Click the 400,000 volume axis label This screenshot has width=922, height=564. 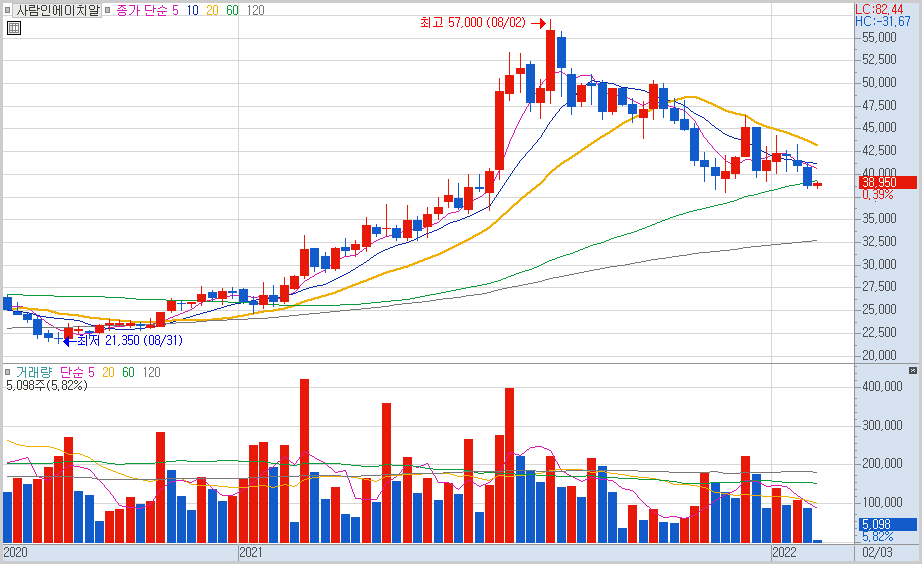point(882,386)
